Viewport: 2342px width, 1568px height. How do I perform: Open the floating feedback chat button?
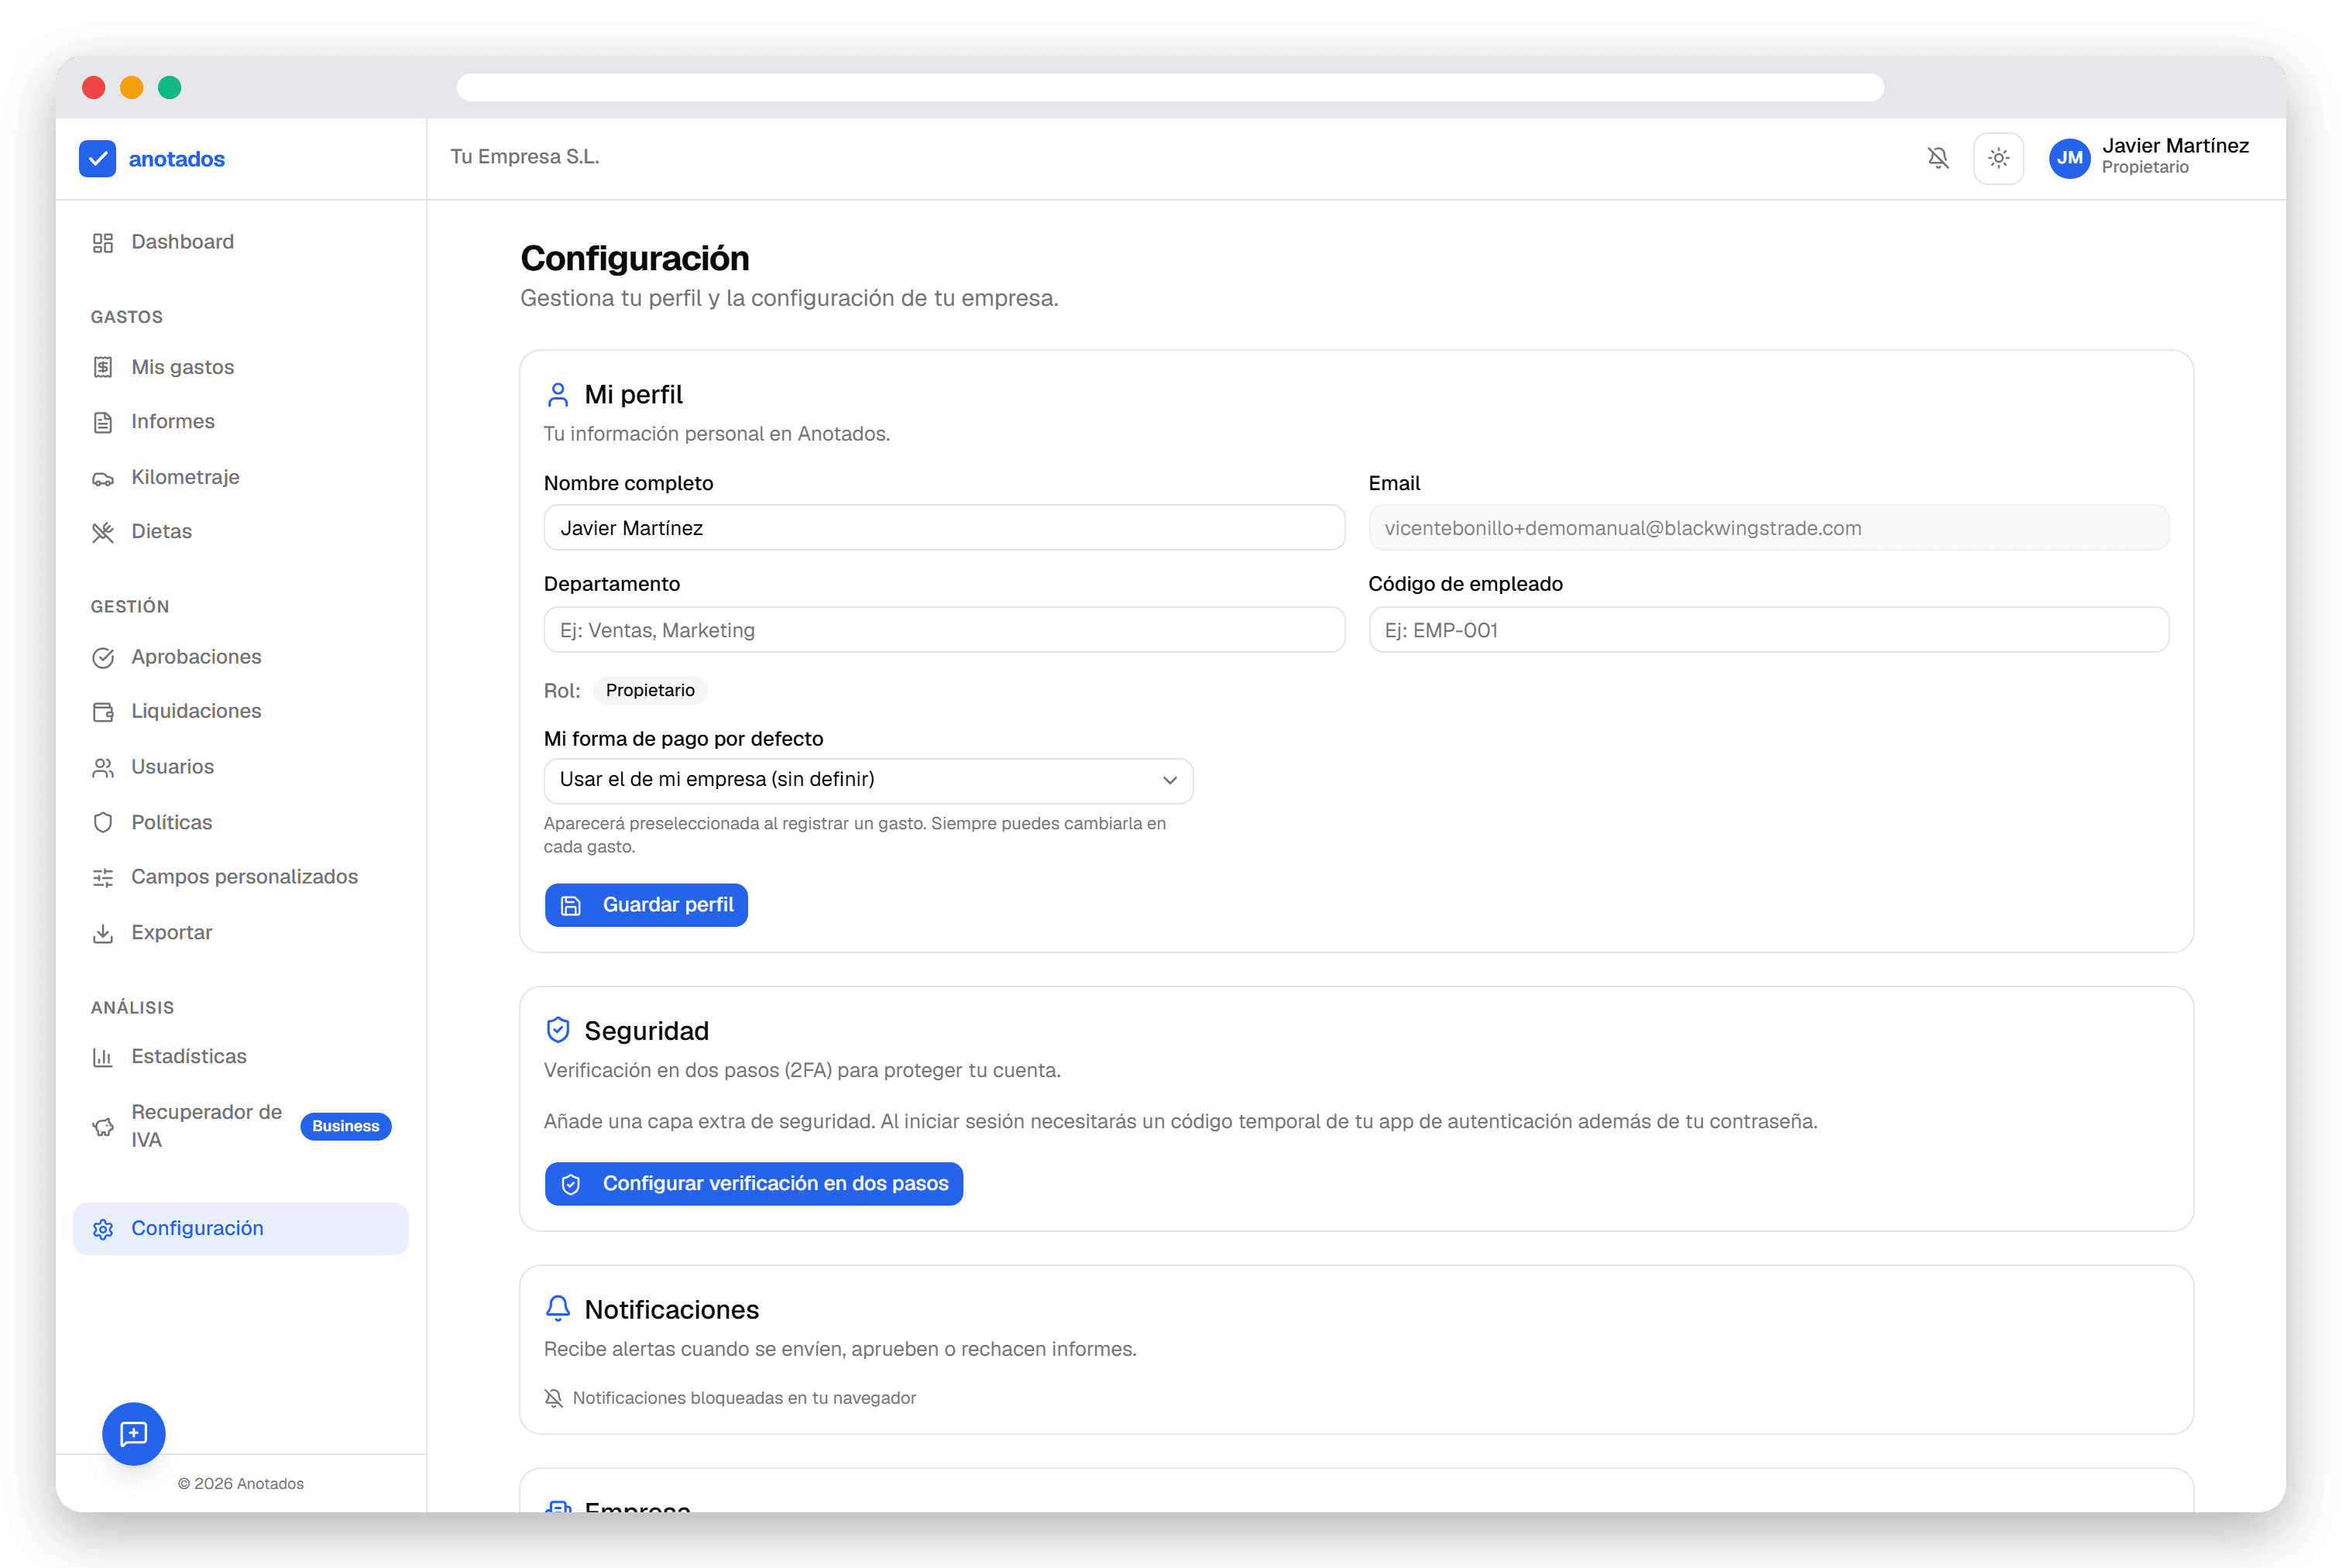[x=134, y=1434]
